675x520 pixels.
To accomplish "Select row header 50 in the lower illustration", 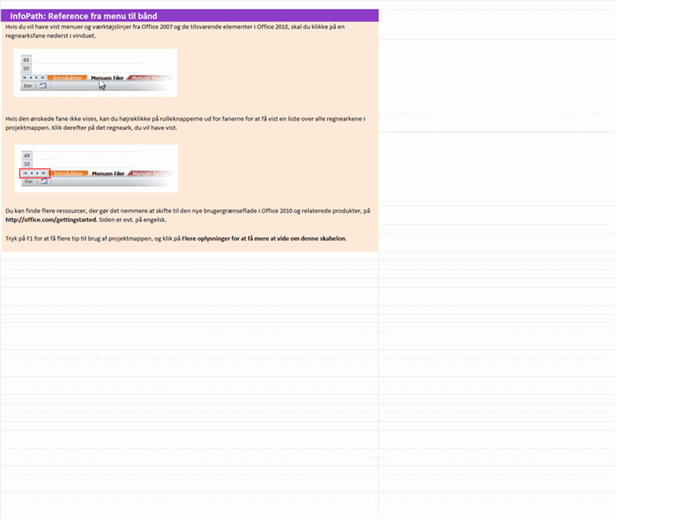I will pos(28,164).
